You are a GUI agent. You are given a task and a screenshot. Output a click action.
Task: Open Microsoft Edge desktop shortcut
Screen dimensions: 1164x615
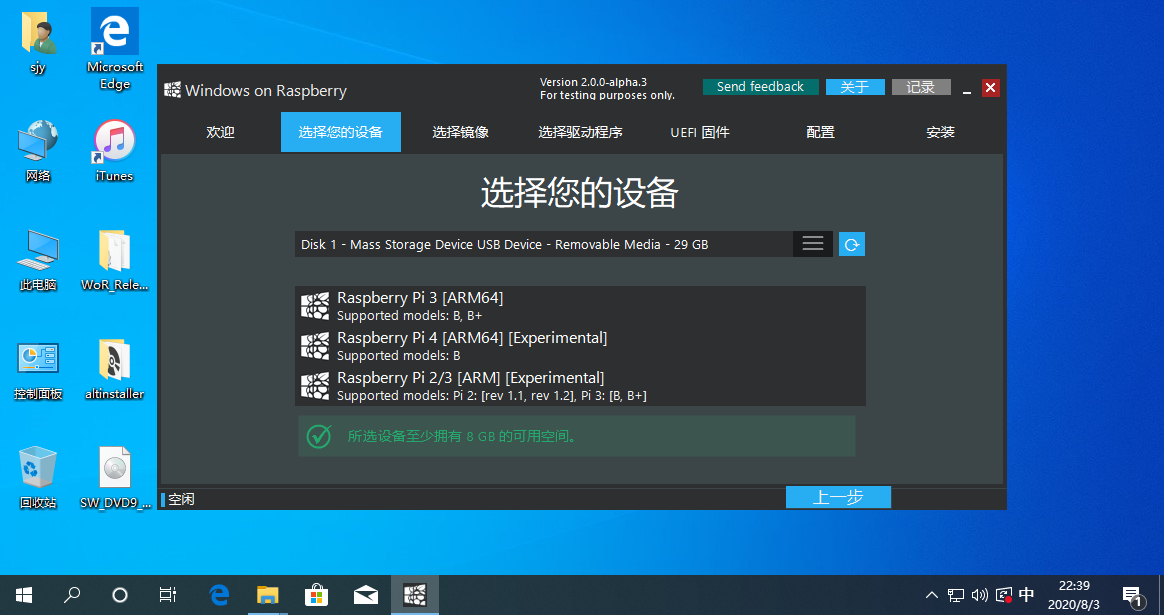pos(114,49)
